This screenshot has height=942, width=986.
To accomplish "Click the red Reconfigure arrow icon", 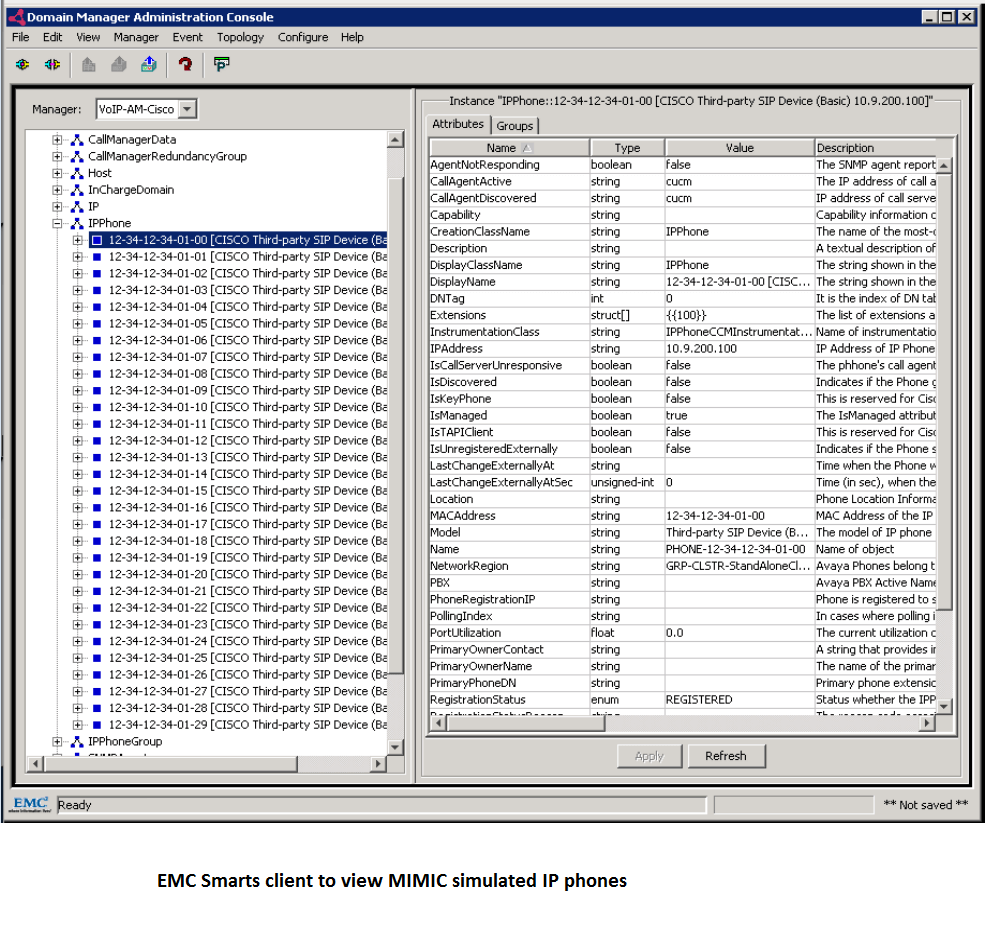I will tap(185, 64).
